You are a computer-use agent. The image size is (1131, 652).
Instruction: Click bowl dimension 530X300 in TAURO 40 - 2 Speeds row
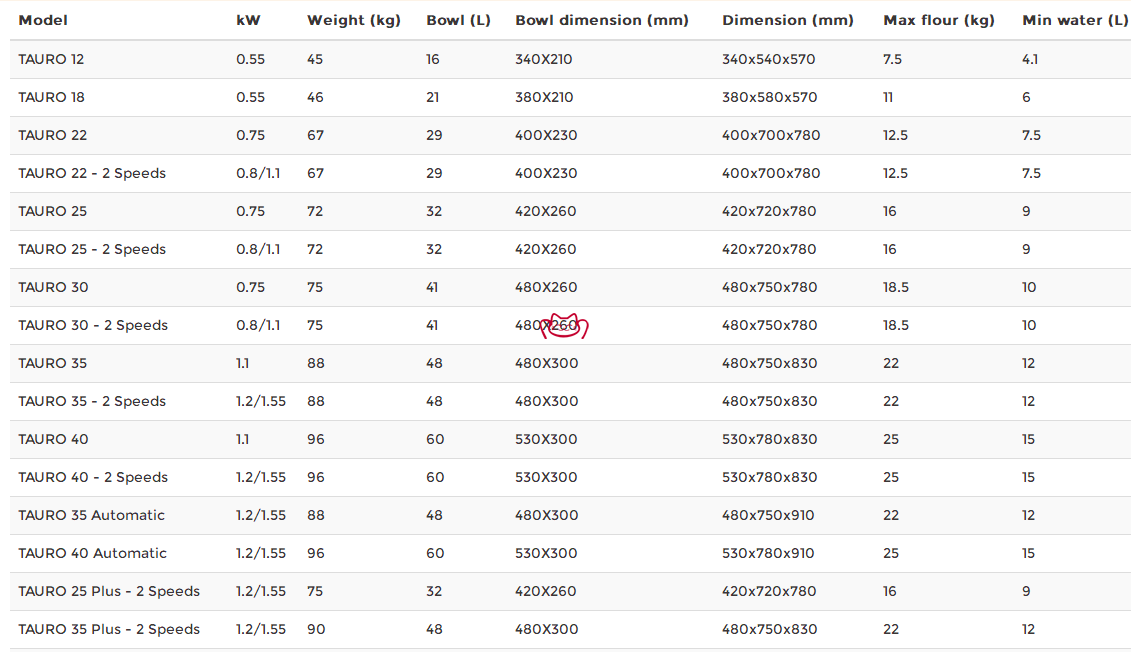tap(546, 477)
